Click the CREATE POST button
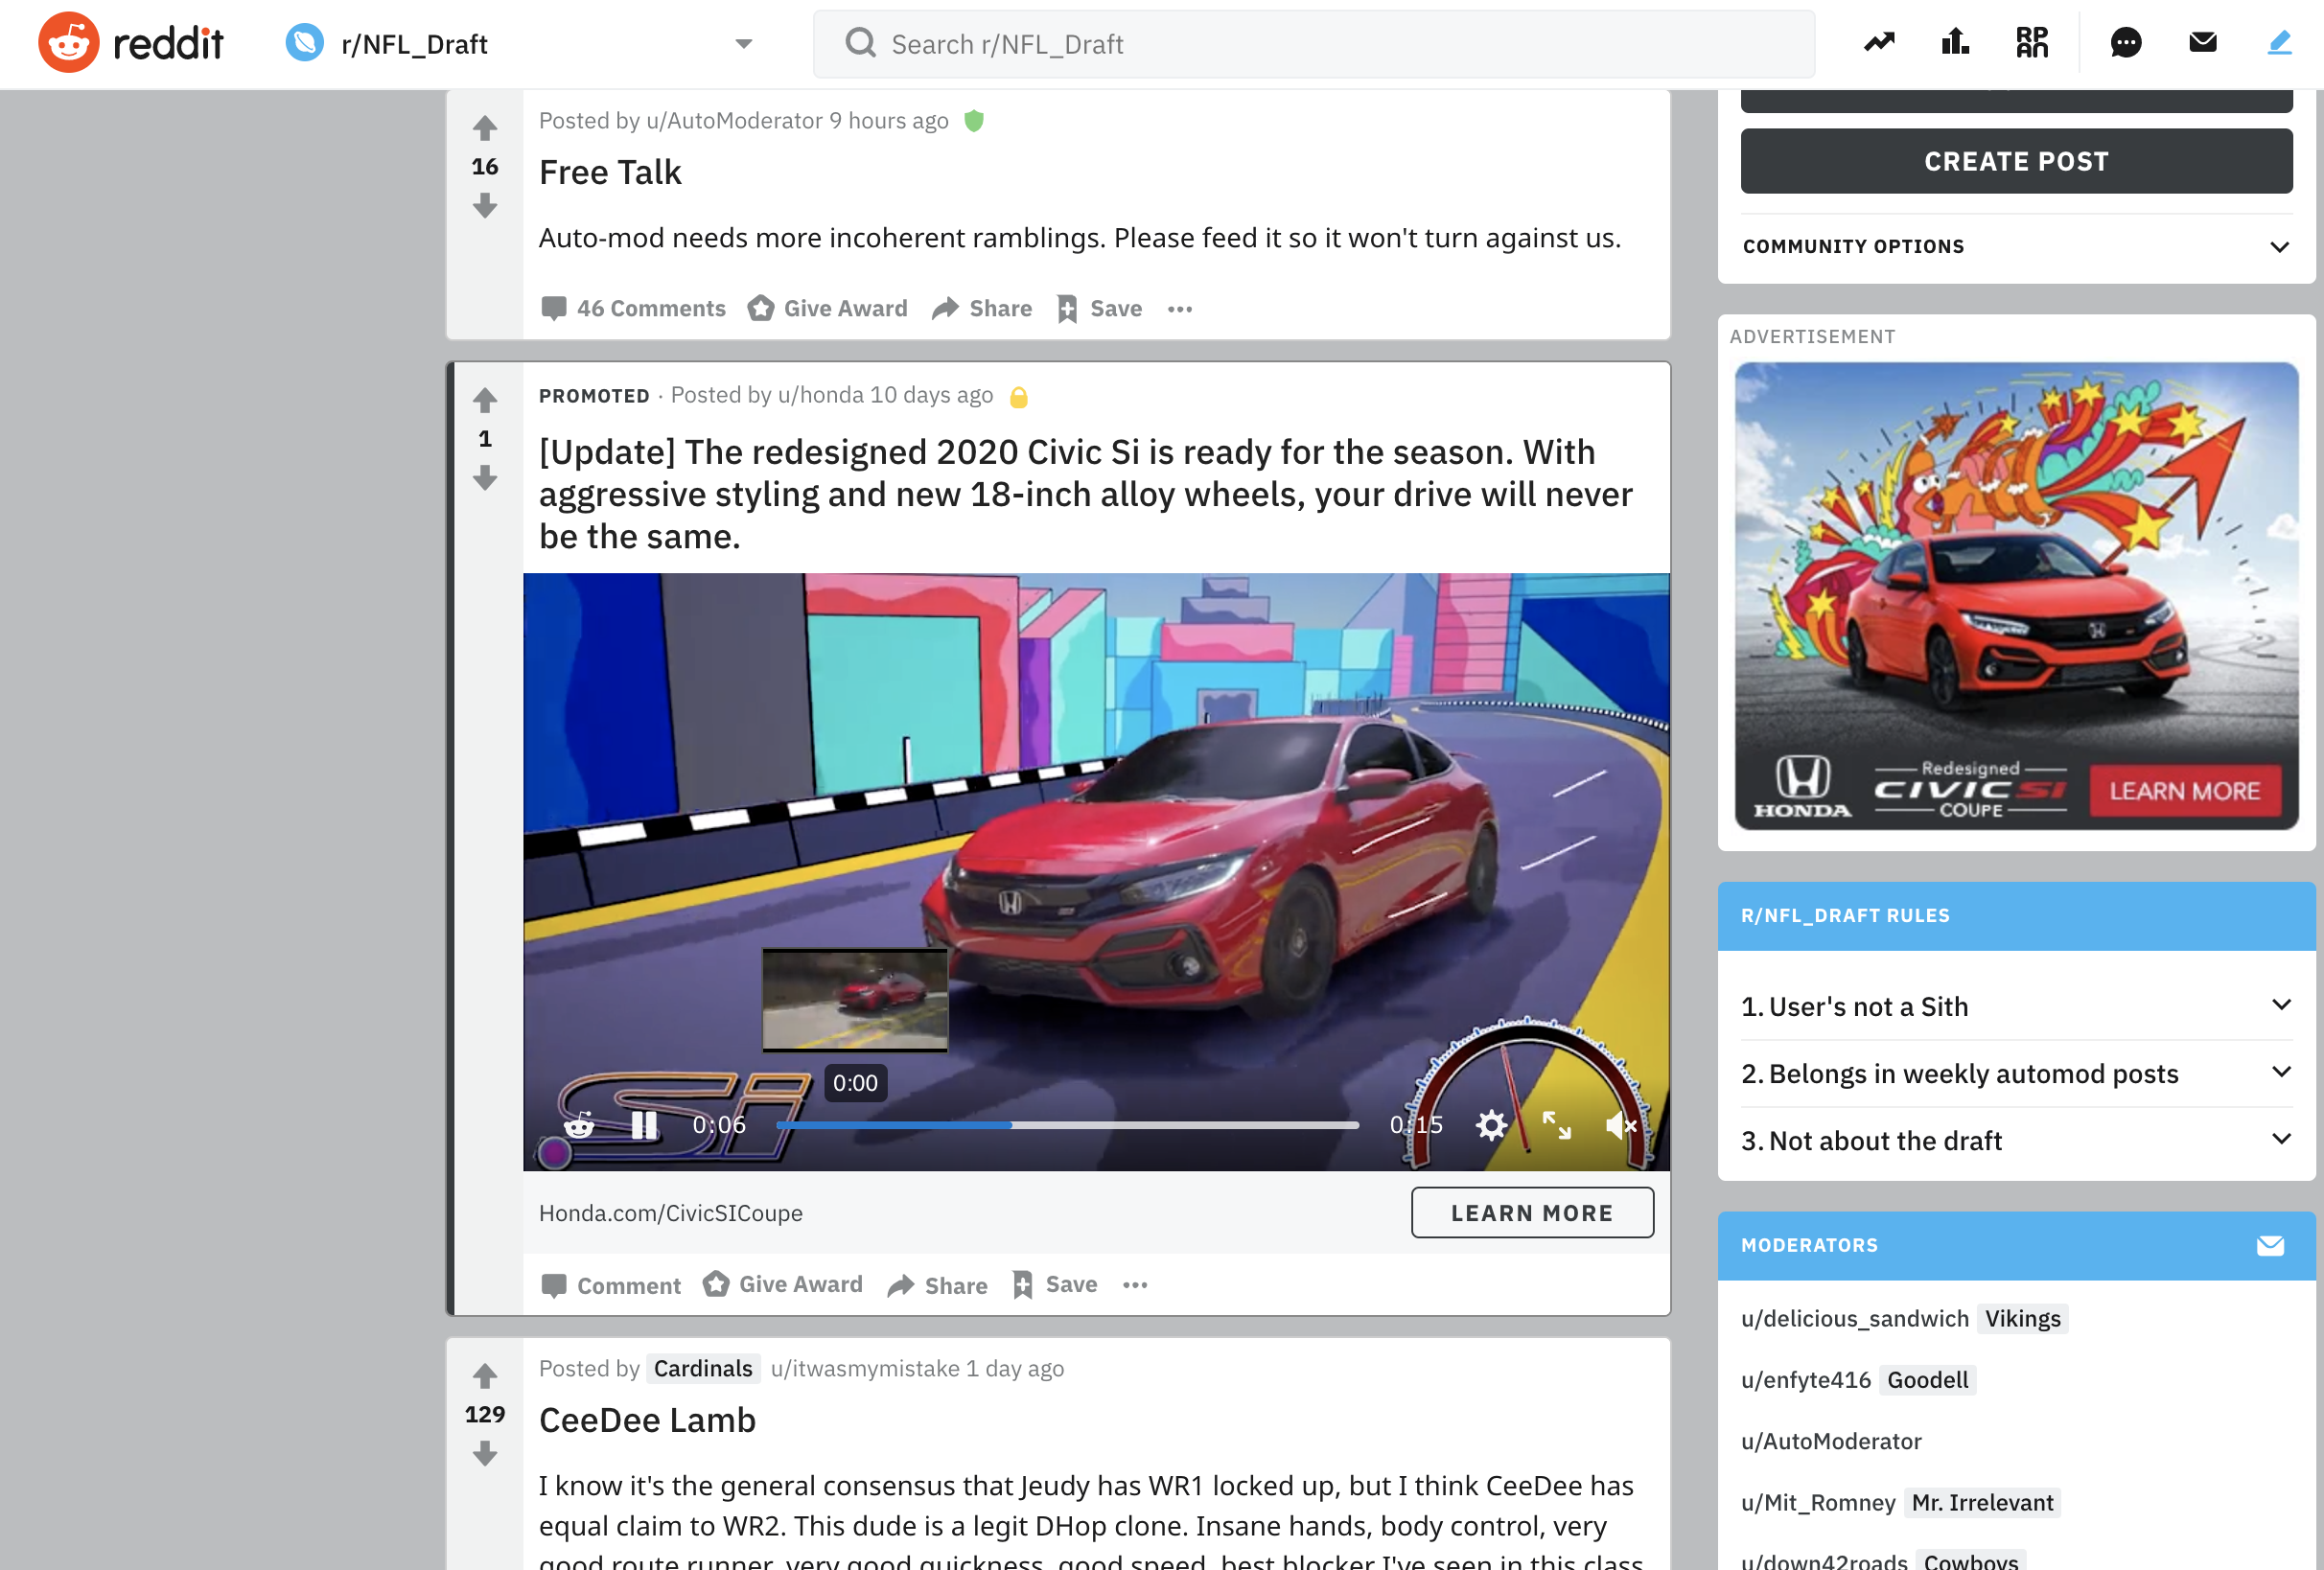The height and width of the screenshot is (1570, 2324). pos(2015,161)
